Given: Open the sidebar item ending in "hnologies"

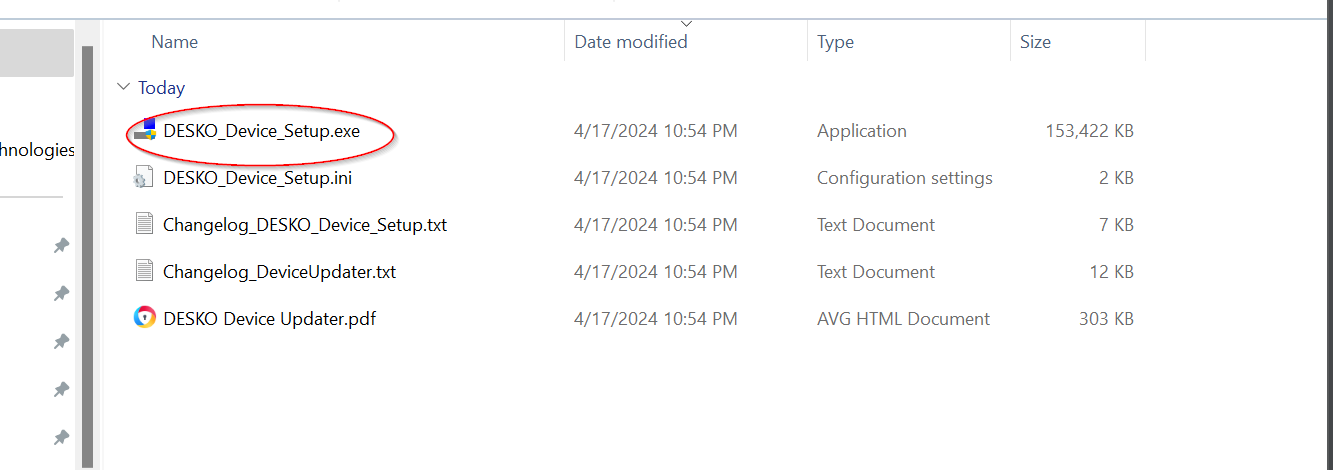Looking at the screenshot, I should 37,150.
